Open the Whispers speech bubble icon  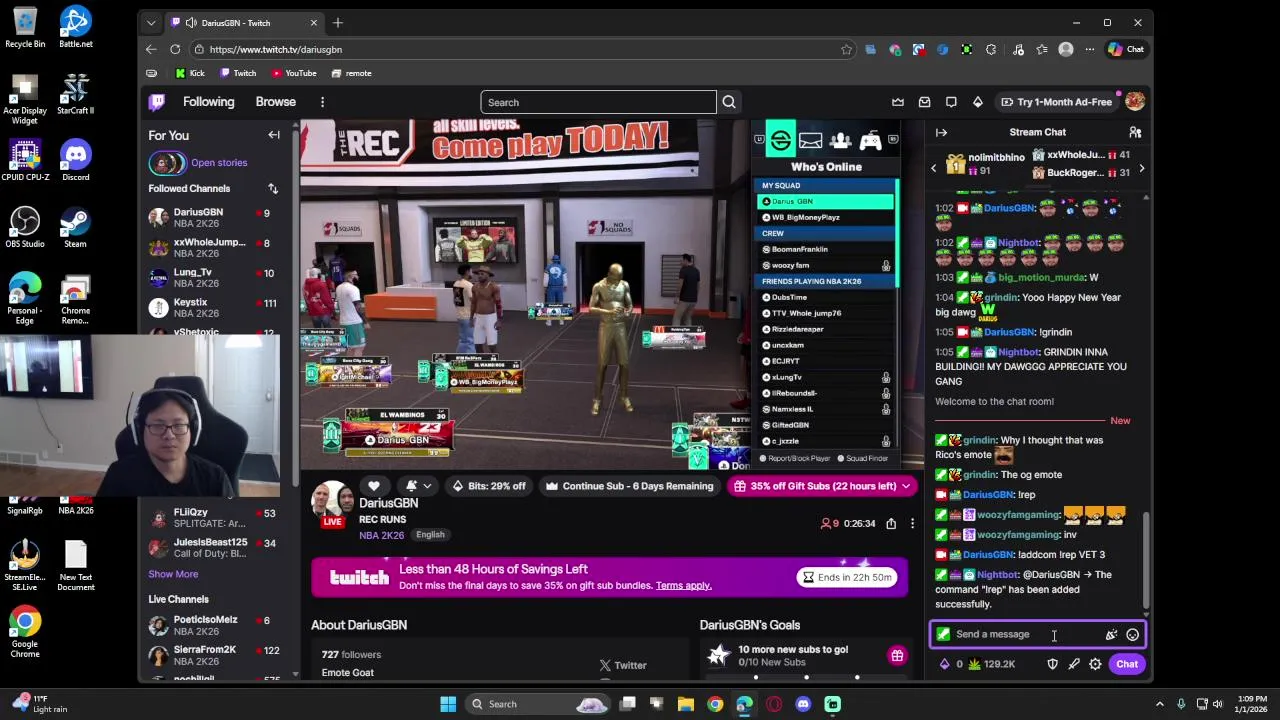click(951, 102)
